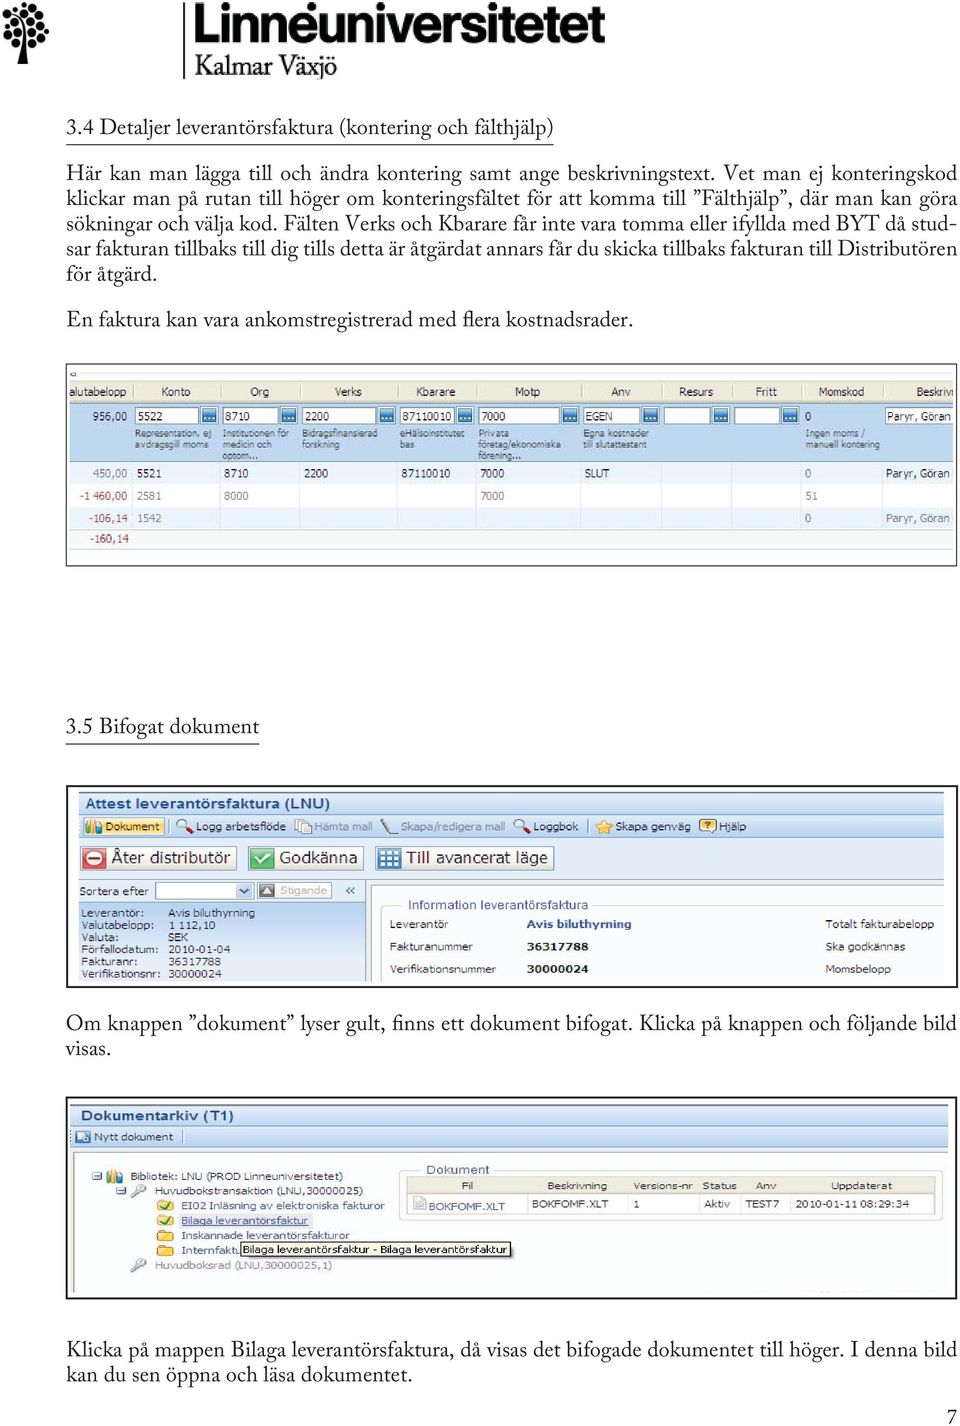Image resolution: width=960 pixels, height=1426 pixels.
Task: Open Hjälp in the toolbar
Action: [x=723, y=826]
